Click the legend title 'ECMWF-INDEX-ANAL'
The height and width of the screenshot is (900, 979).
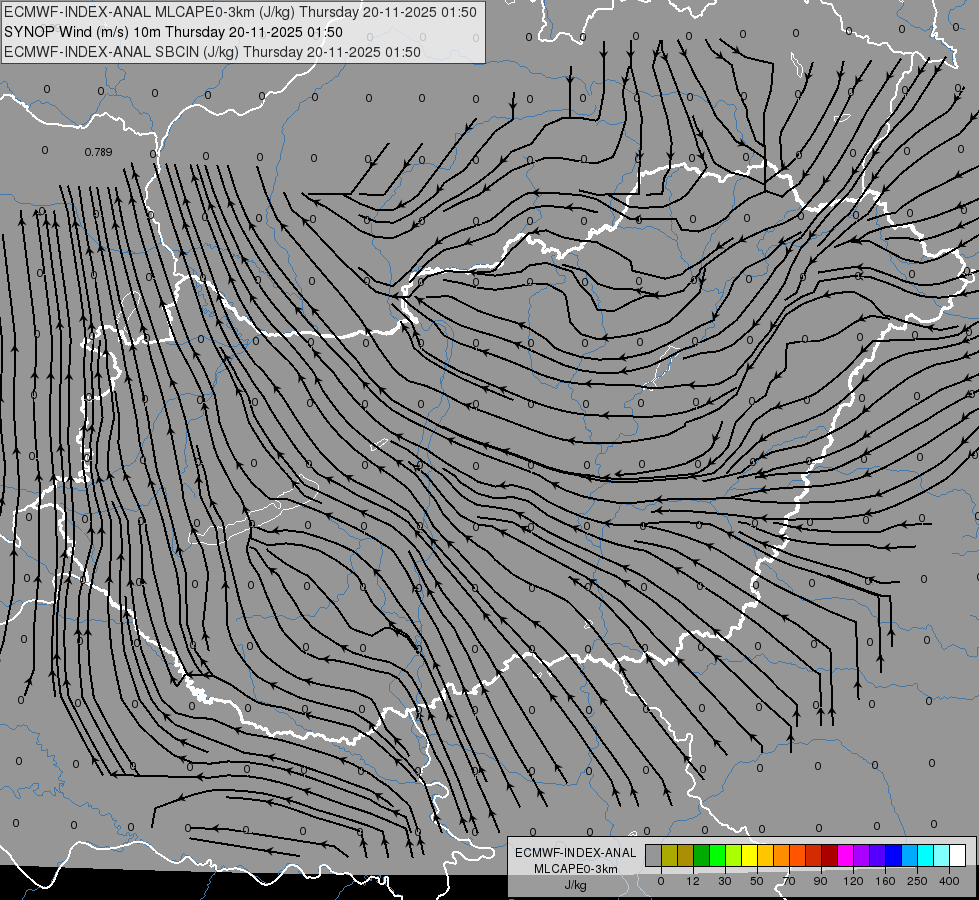(x=576, y=853)
